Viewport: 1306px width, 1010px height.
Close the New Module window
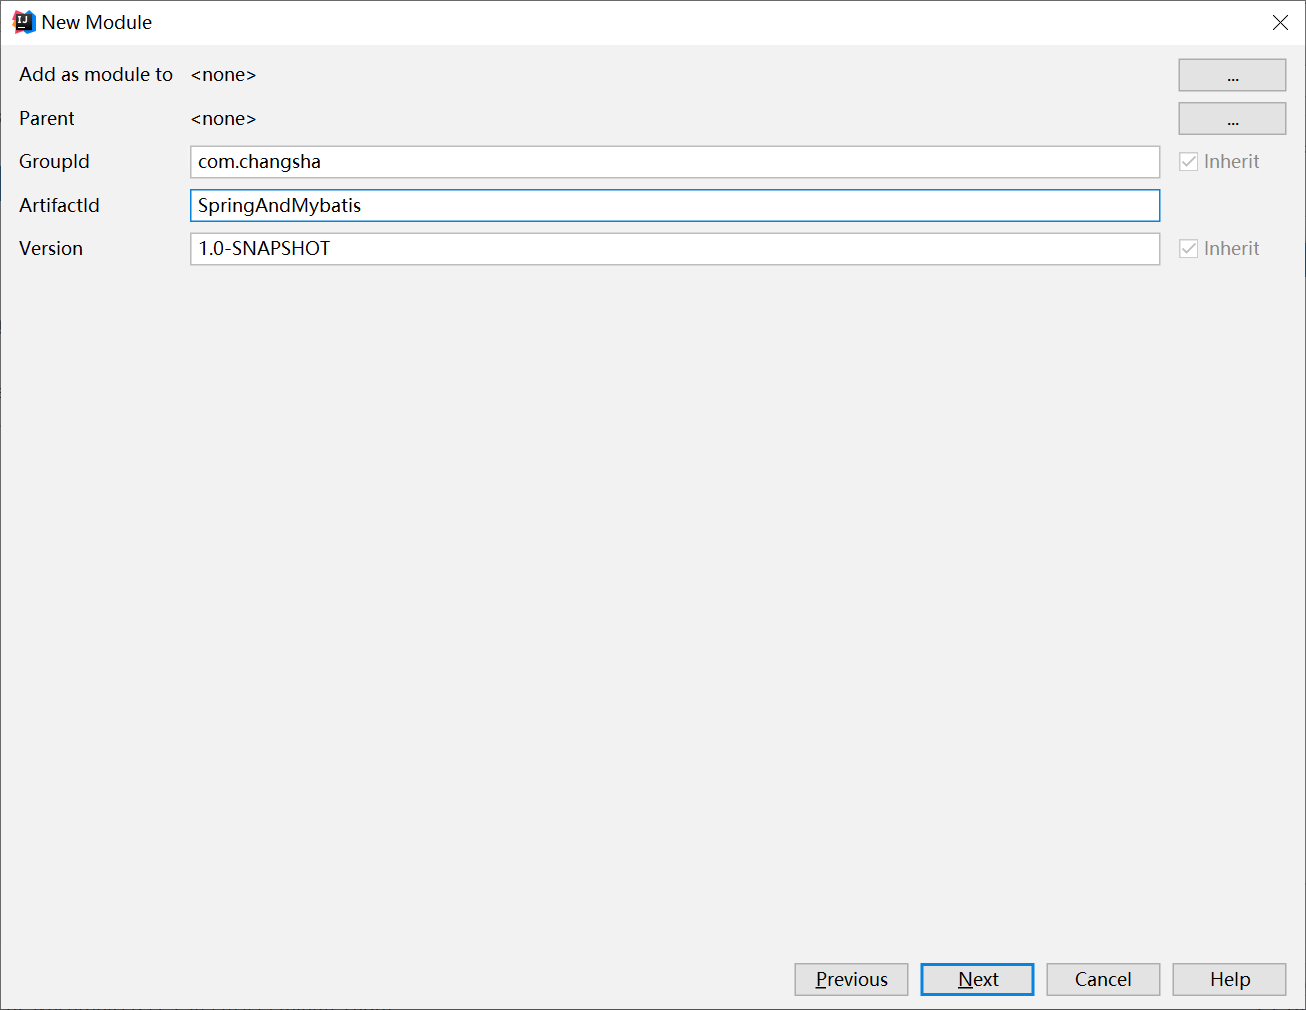(x=1280, y=22)
